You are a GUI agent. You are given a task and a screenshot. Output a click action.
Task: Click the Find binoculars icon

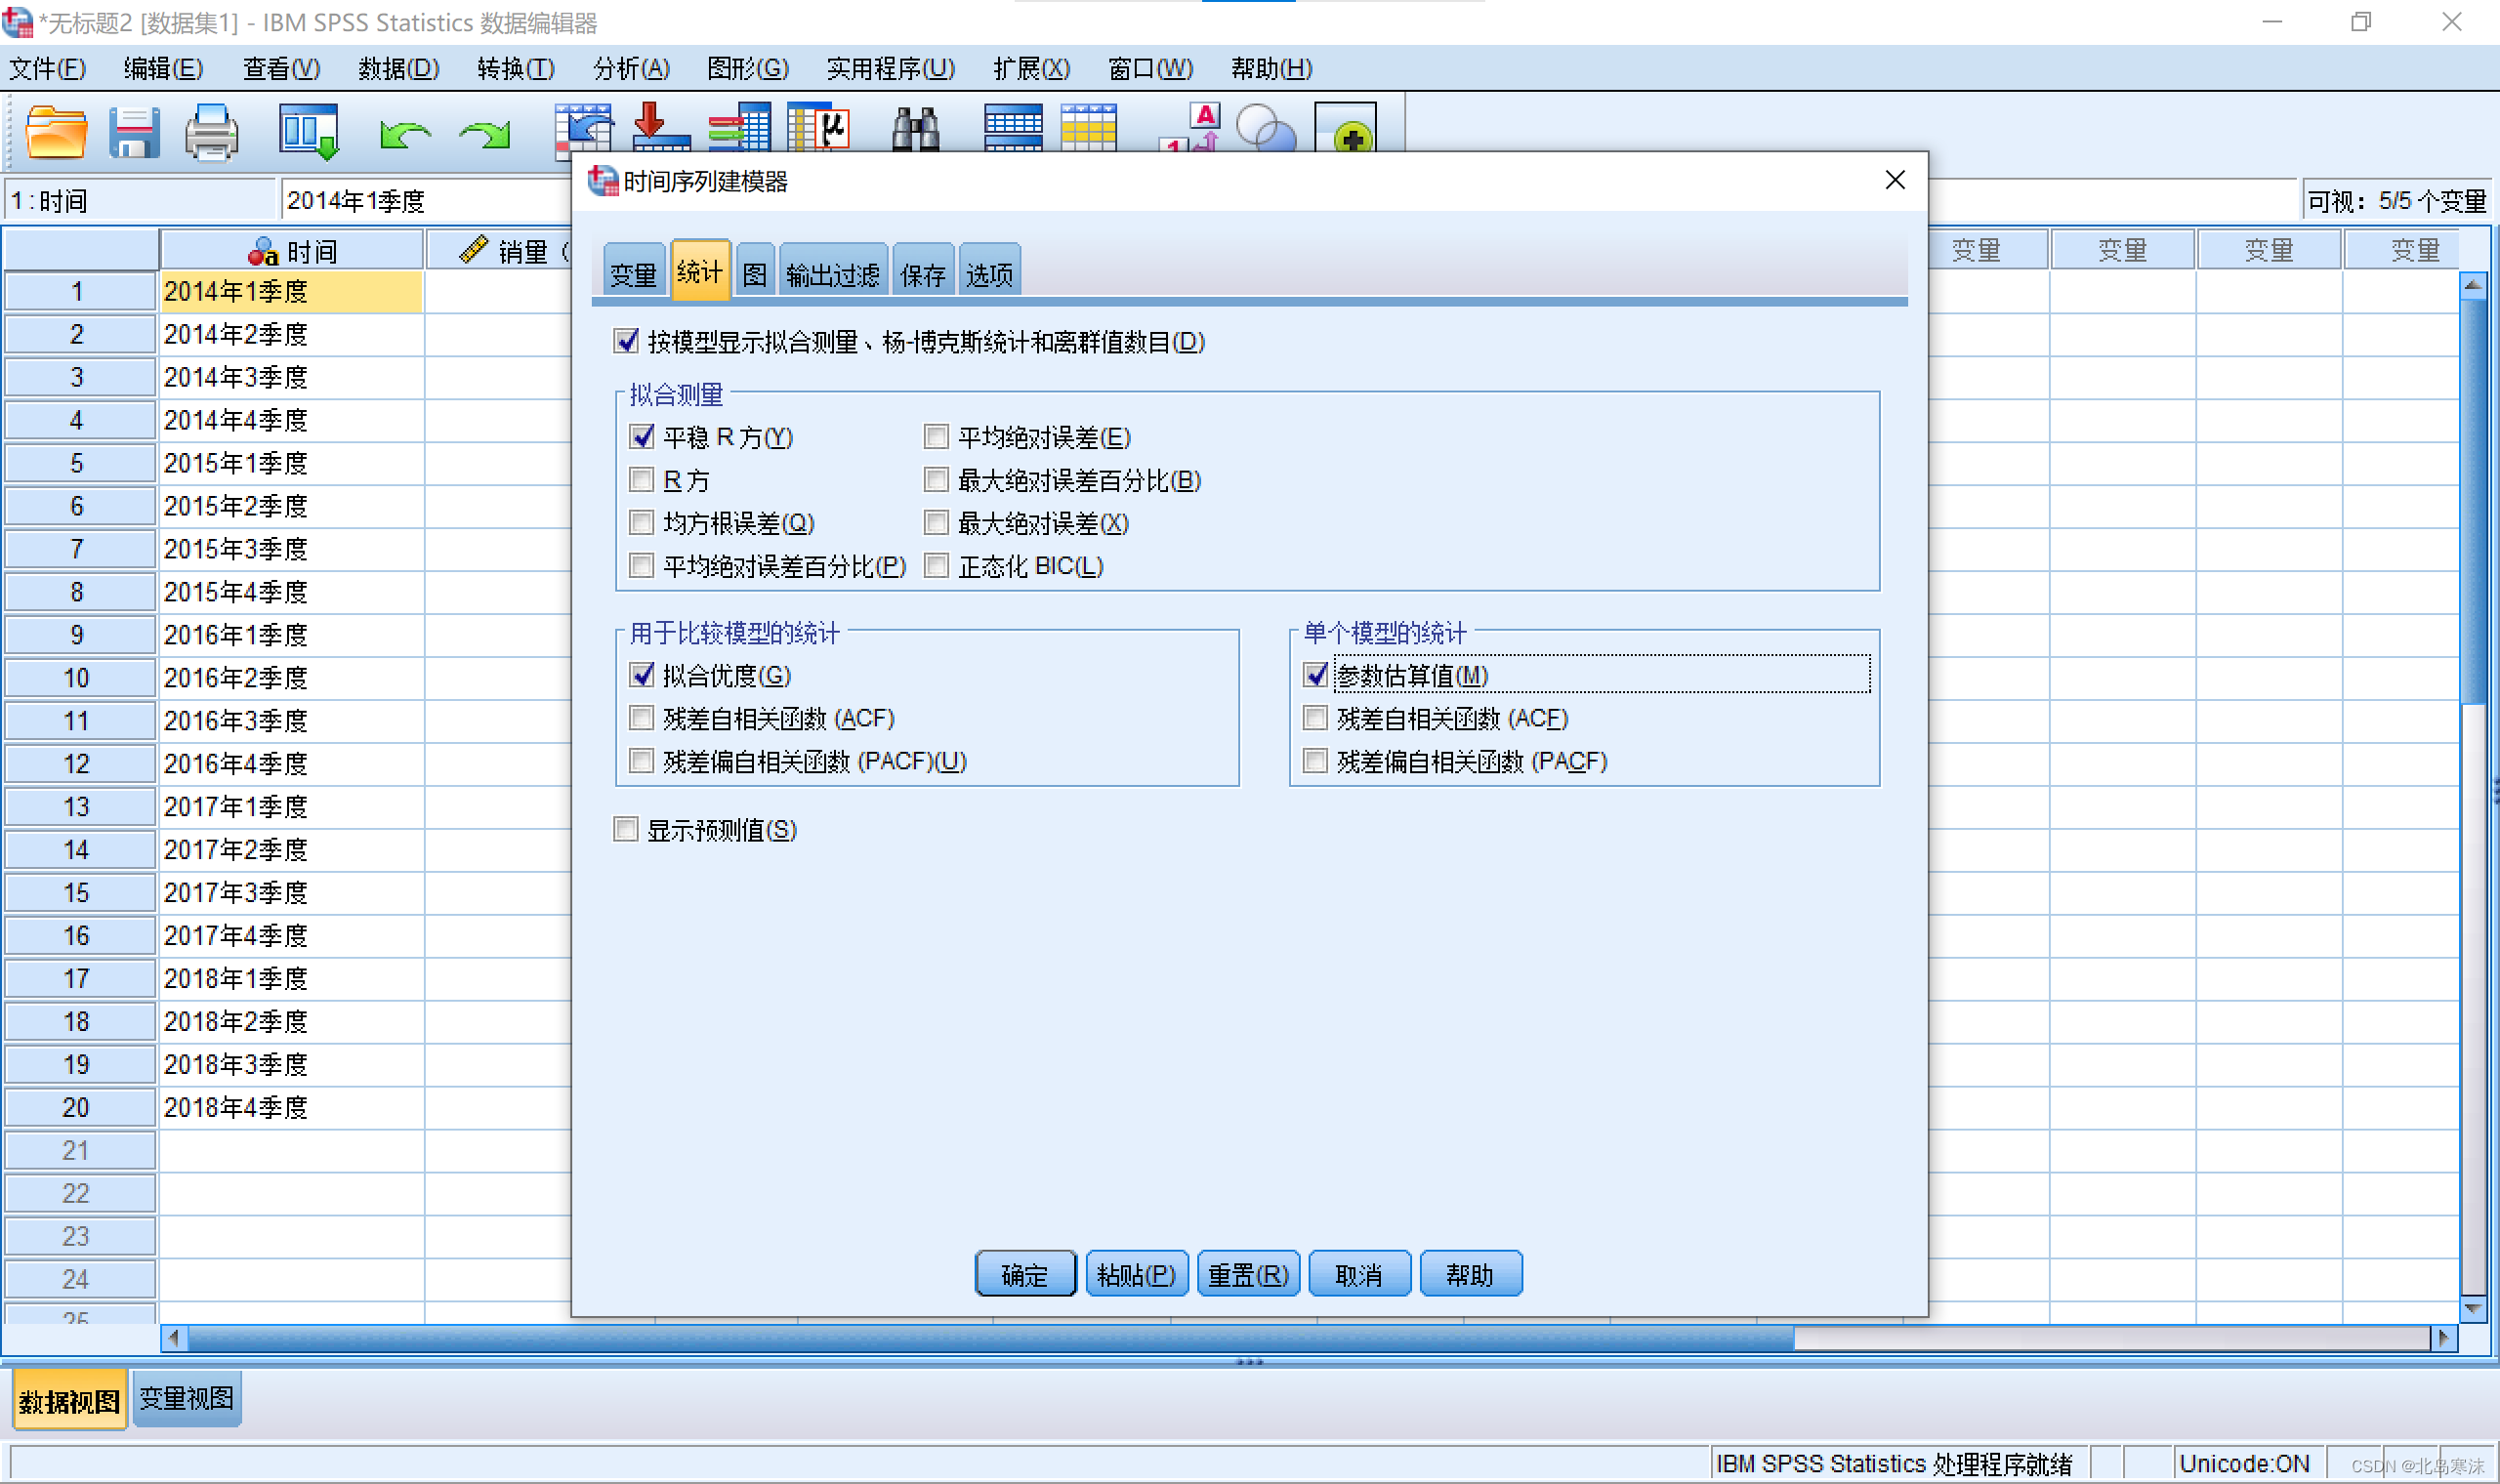tap(914, 132)
